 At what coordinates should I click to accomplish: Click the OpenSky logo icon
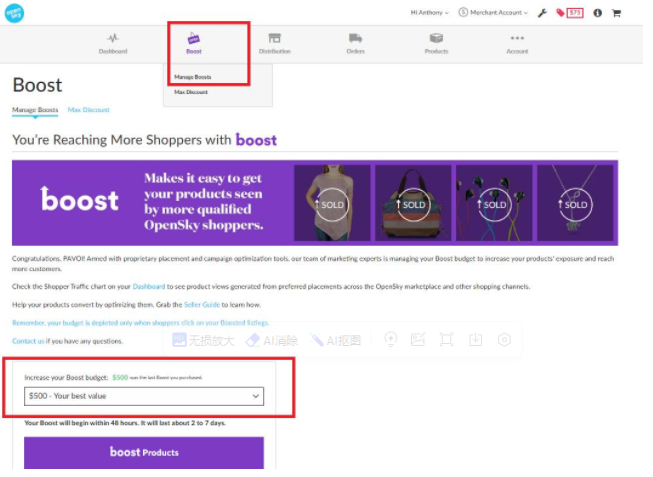(x=14, y=13)
